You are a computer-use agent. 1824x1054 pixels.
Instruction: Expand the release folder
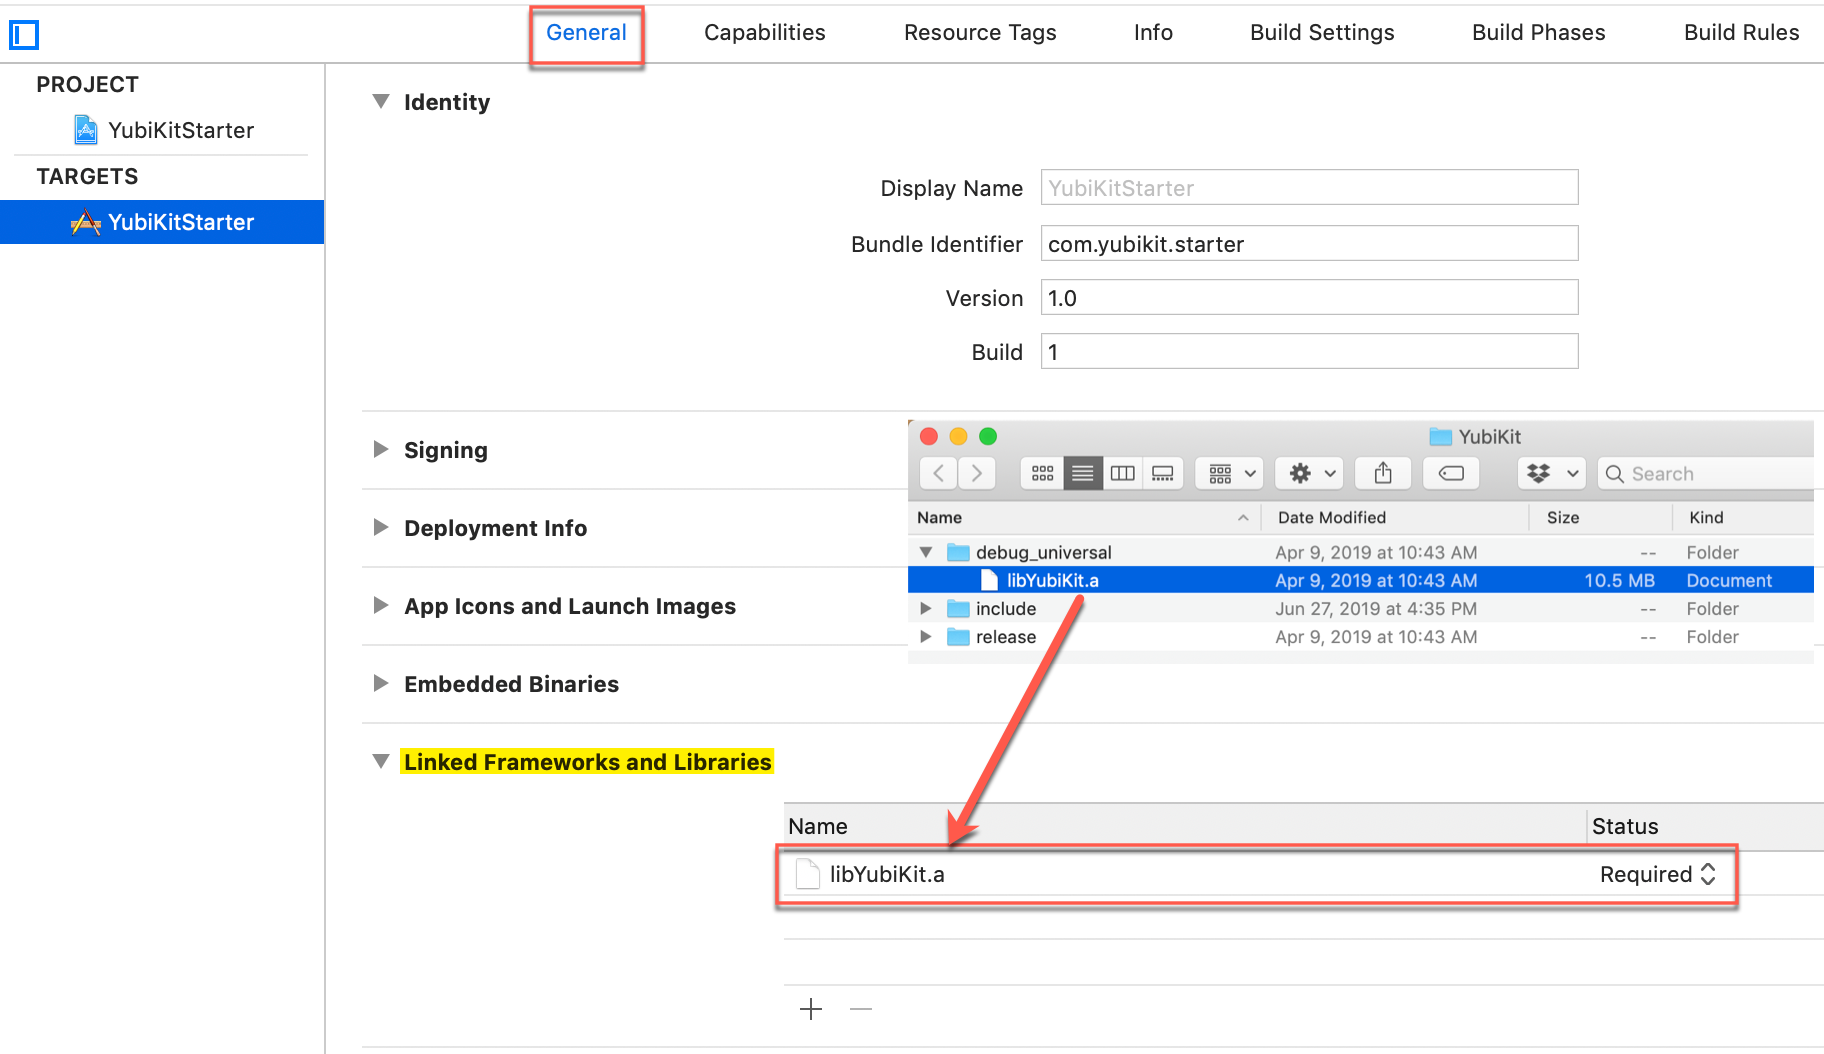click(x=926, y=636)
